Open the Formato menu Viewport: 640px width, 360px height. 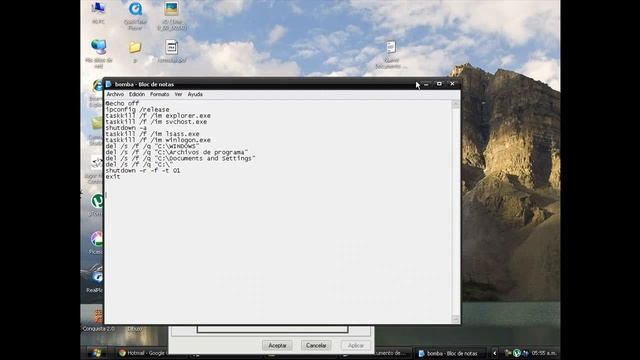click(x=159, y=94)
